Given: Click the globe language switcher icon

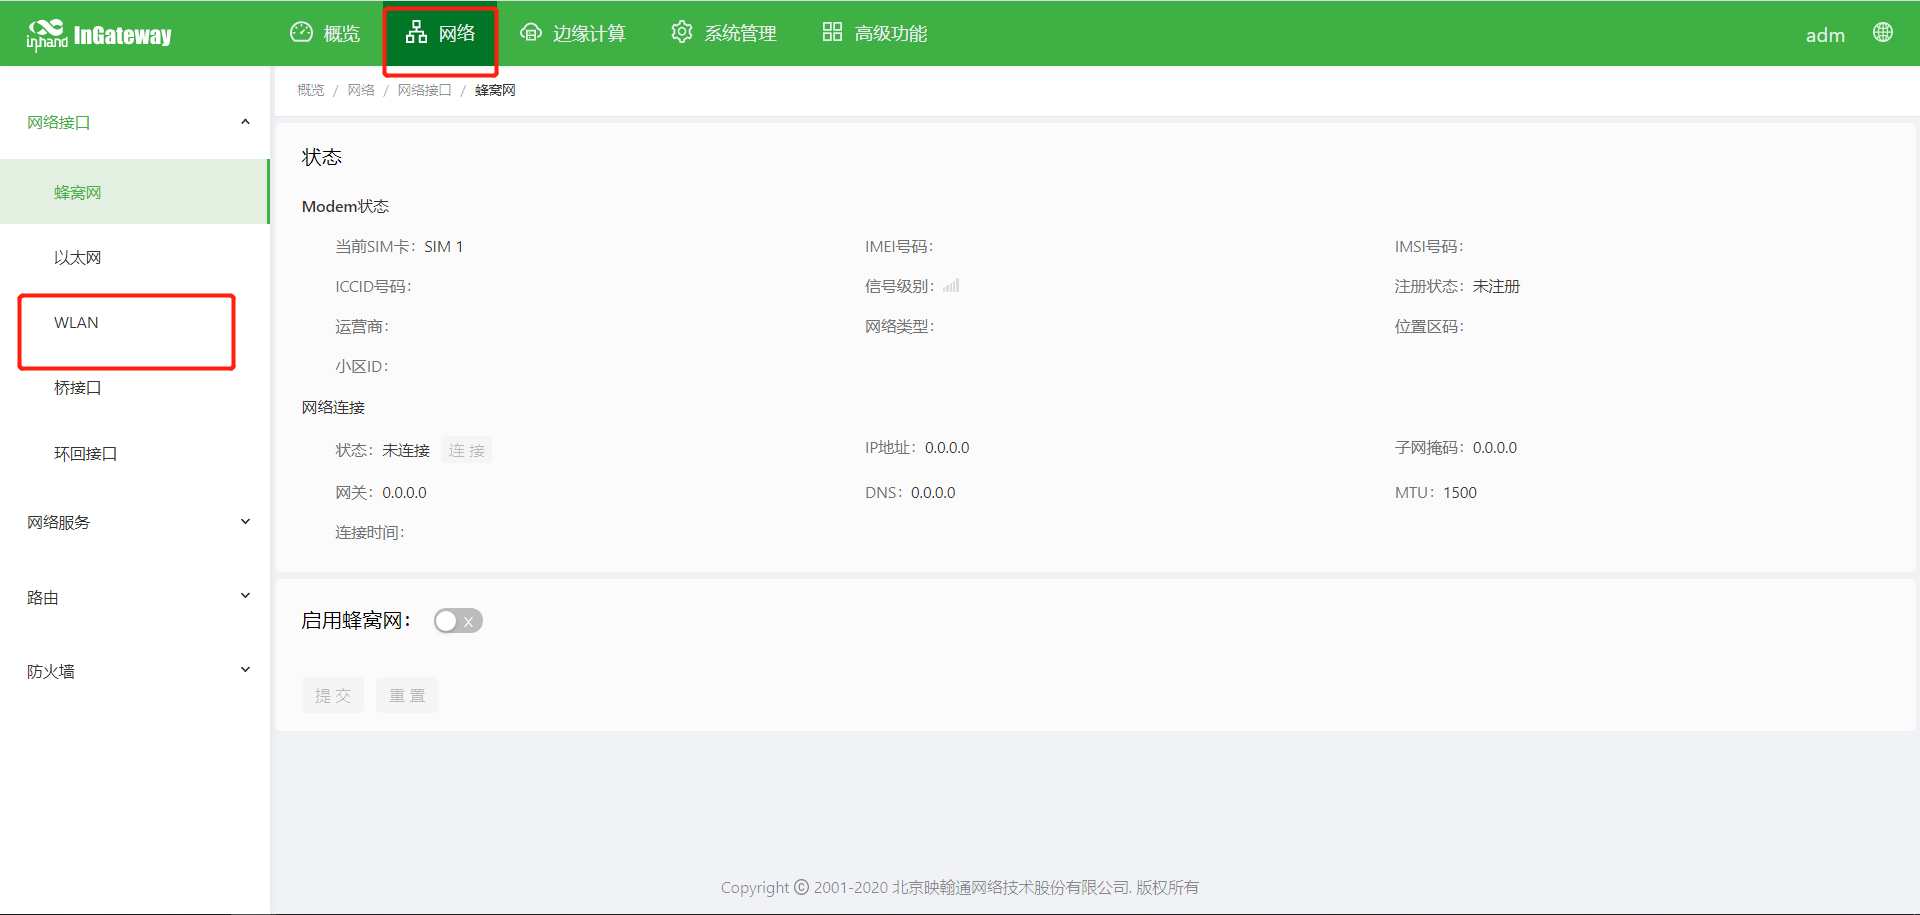Looking at the screenshot, I should (1883, 32).
